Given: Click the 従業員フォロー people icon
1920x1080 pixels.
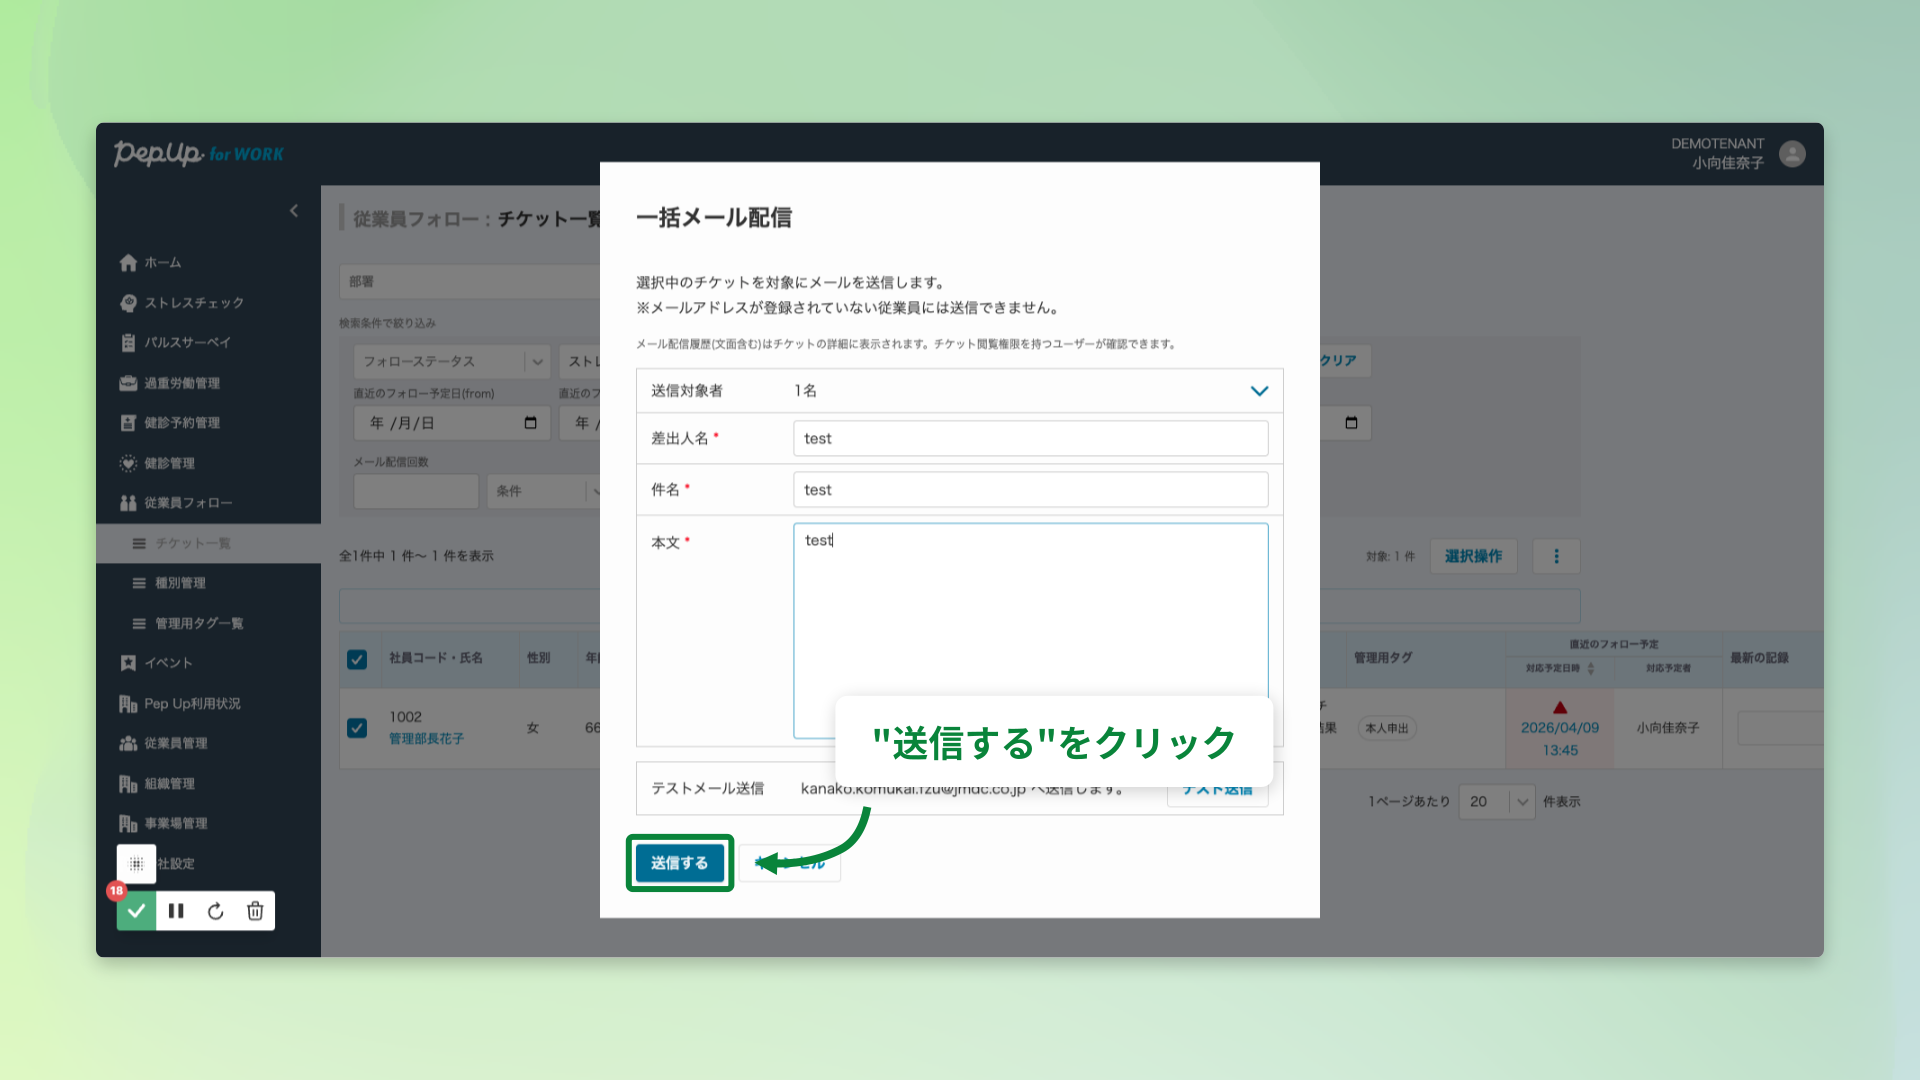Looking at the screenshot, I should 128,503.
